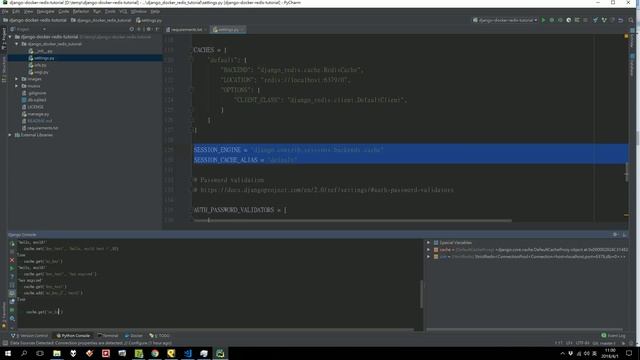Click the VCS commit icon in toolbar
Image resolution: width=640 pixels, height=360 pixels.
[x=604, y=20]
